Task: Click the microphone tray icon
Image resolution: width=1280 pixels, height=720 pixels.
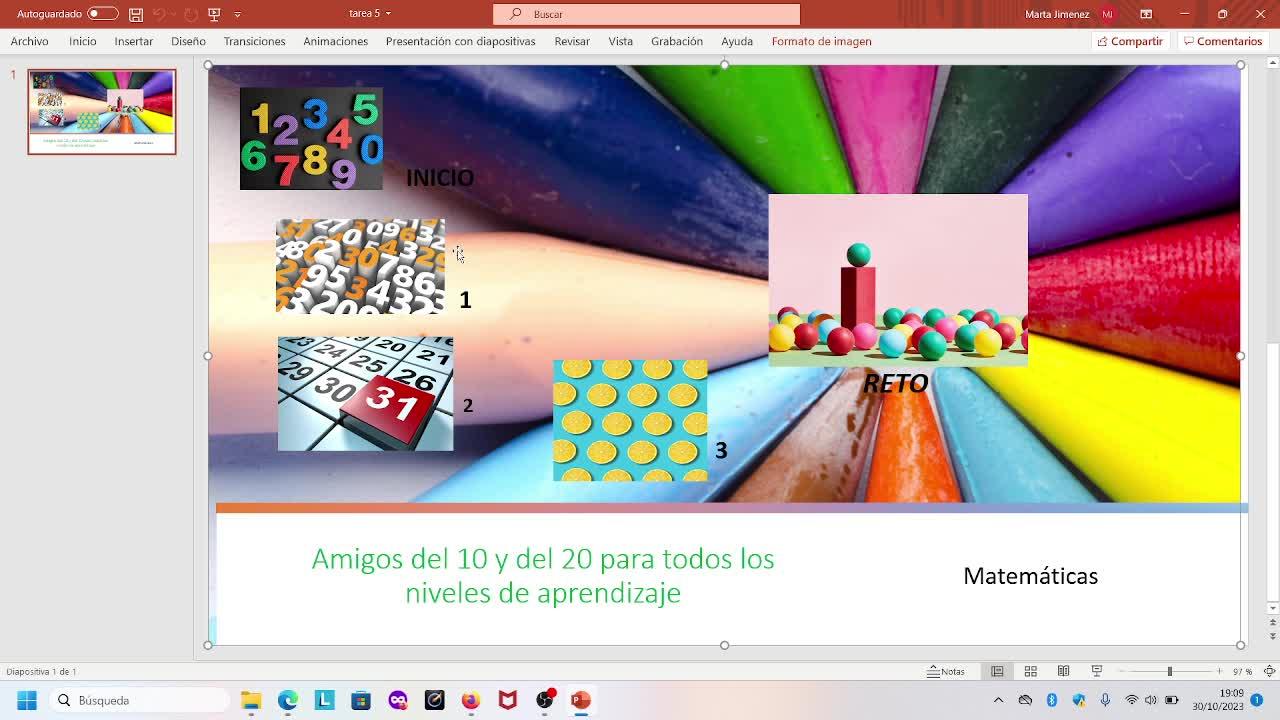Action: pos(1105,700)
